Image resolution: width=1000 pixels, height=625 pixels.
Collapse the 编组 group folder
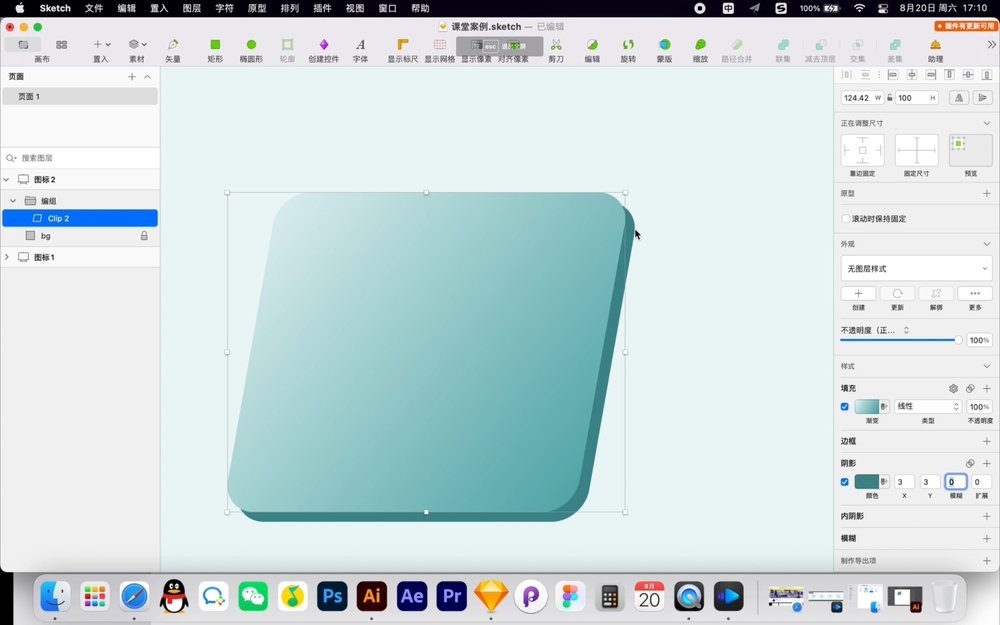pos(13,201)
